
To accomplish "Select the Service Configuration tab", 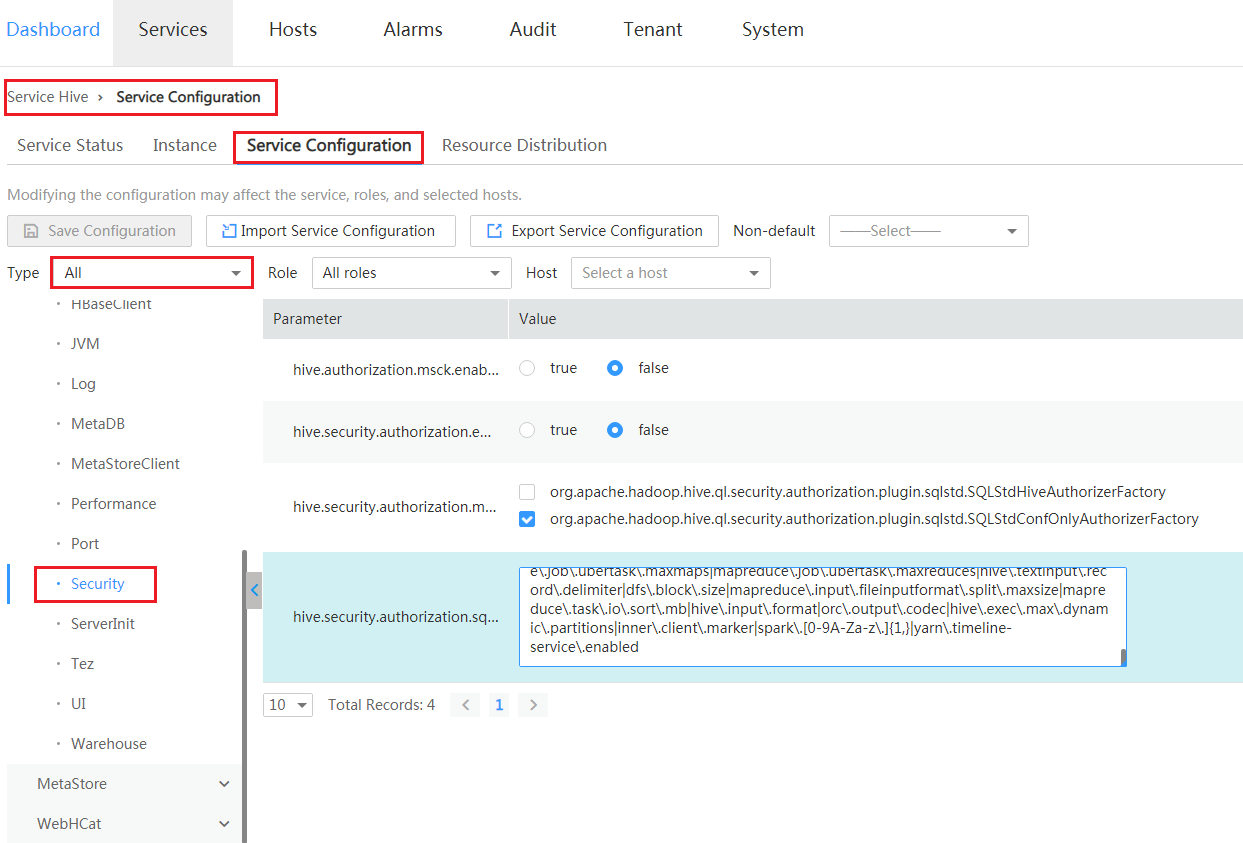I will coord(329,146).
